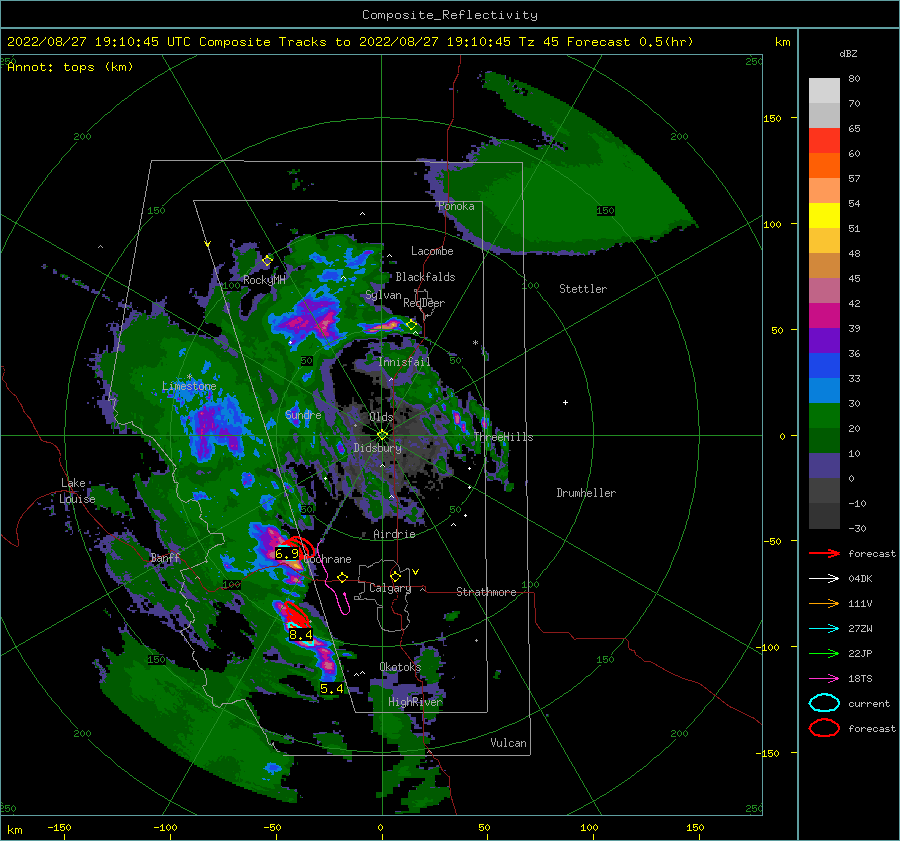
Task: Click the storm top label 8.4
Action: pos(300,634)
